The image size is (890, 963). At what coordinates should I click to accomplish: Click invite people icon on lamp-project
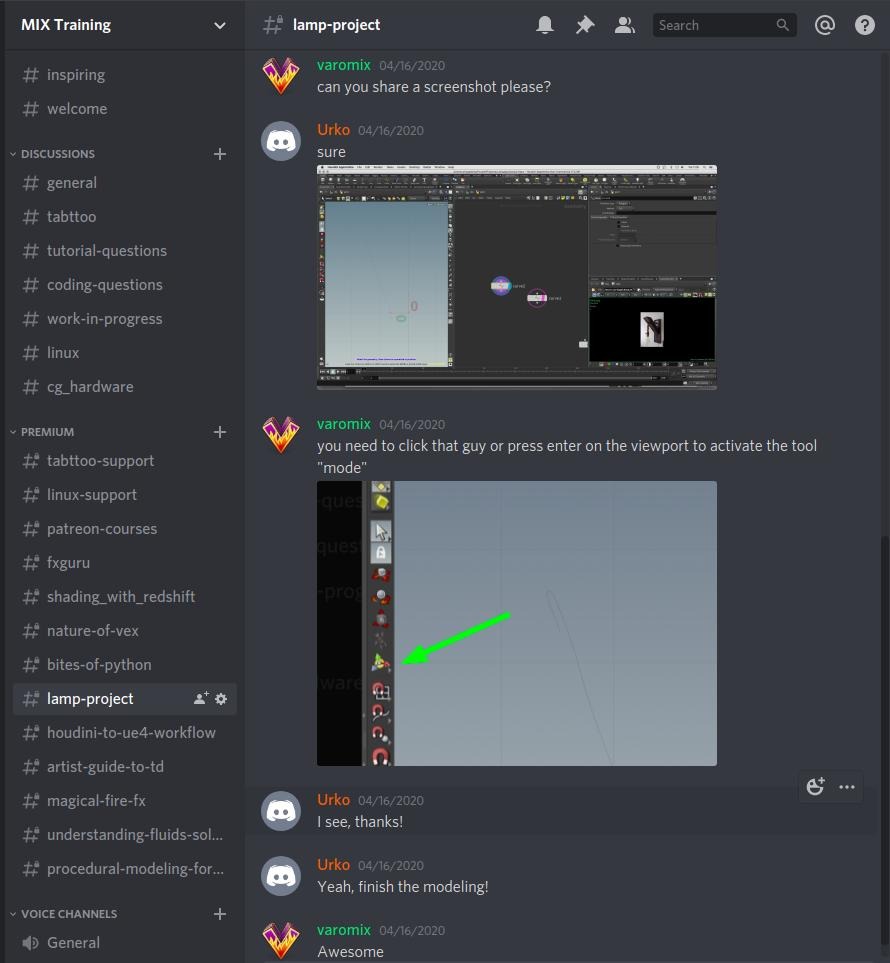pyautogui.click(x=201, y=699)
